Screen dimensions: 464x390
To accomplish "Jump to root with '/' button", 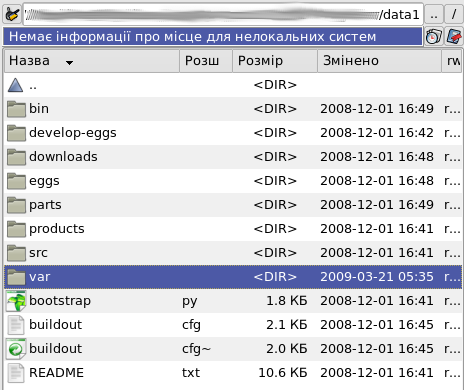I will [454, 14].
